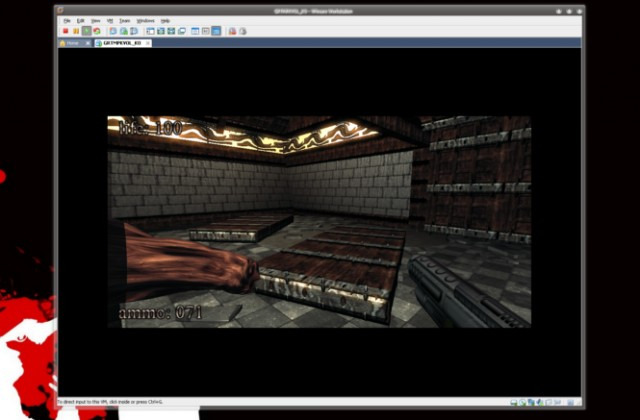Screen dimensions: 640x420
Task: Click the 'ammo: 071' HUD text
Action: (160, 313)
